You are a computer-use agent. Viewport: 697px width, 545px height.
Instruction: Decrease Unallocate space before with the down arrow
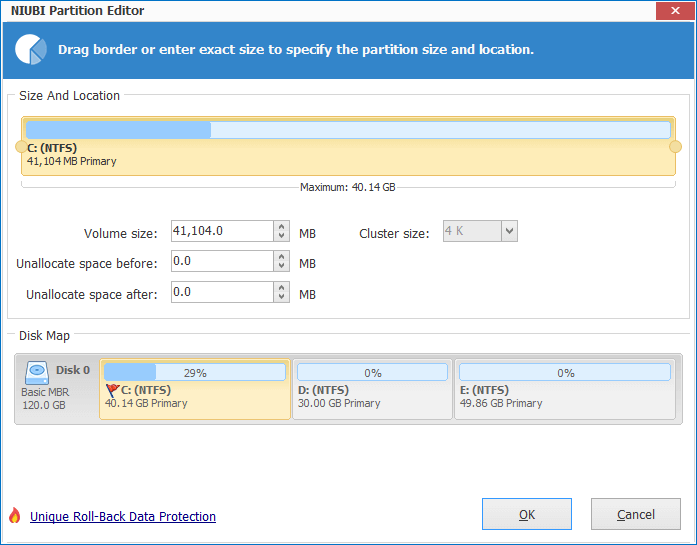(281, 266)
